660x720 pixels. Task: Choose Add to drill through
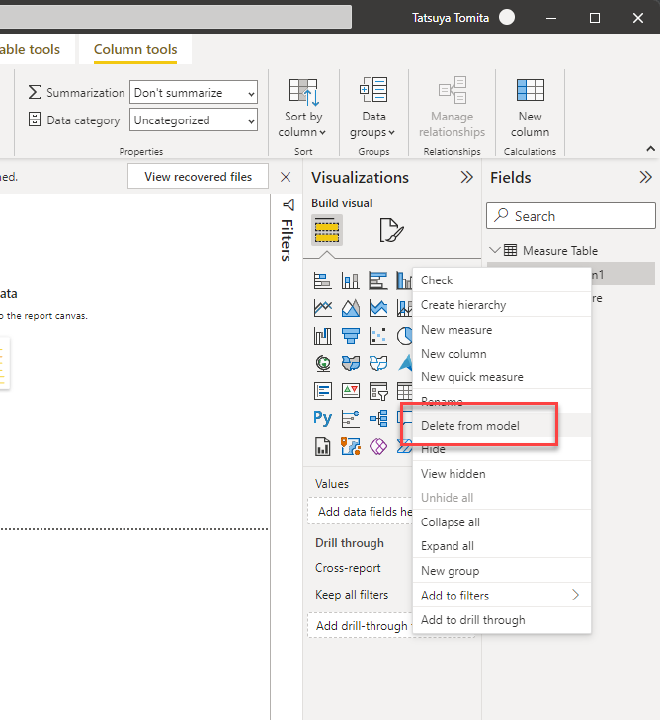[502, 620]
